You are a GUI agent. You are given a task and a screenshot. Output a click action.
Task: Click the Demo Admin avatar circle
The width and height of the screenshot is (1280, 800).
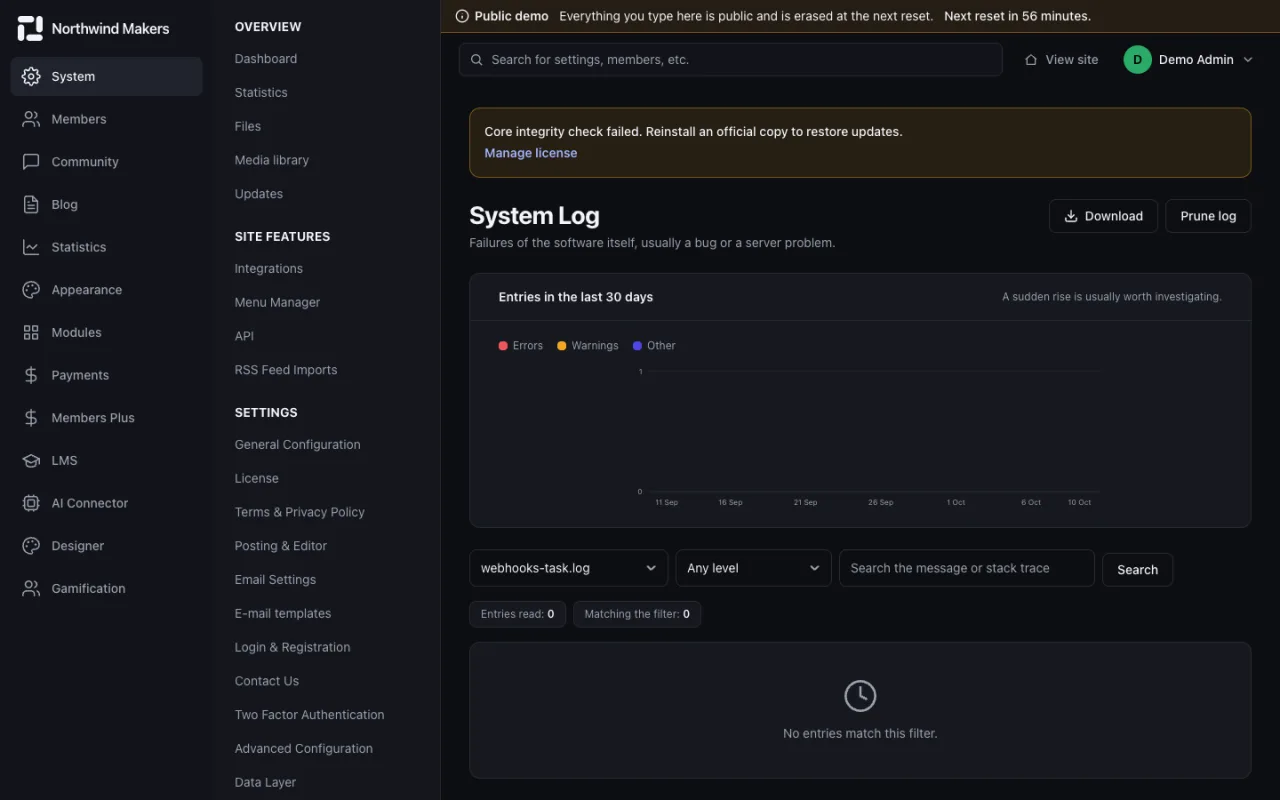(1137, 60)
